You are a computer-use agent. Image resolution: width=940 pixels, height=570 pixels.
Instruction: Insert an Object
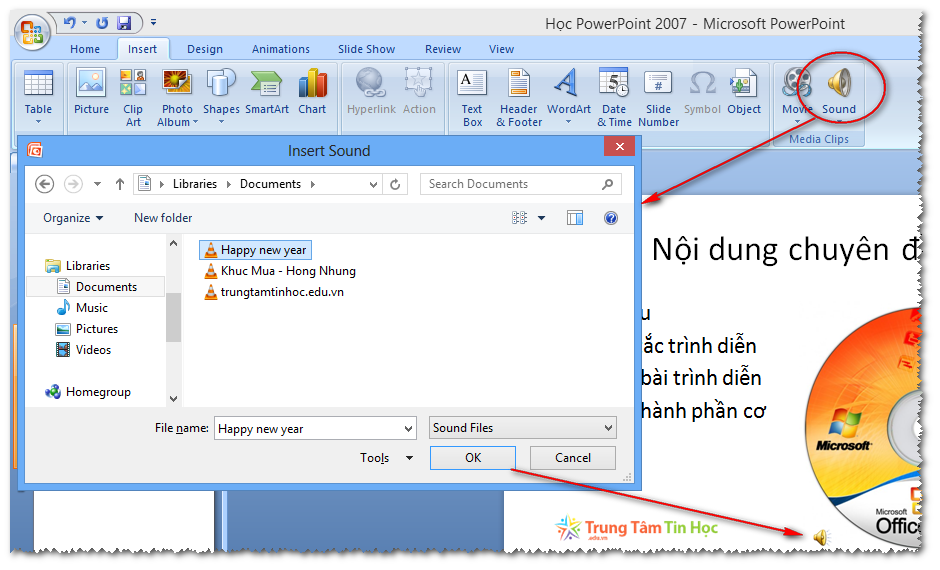pos(744,91)
